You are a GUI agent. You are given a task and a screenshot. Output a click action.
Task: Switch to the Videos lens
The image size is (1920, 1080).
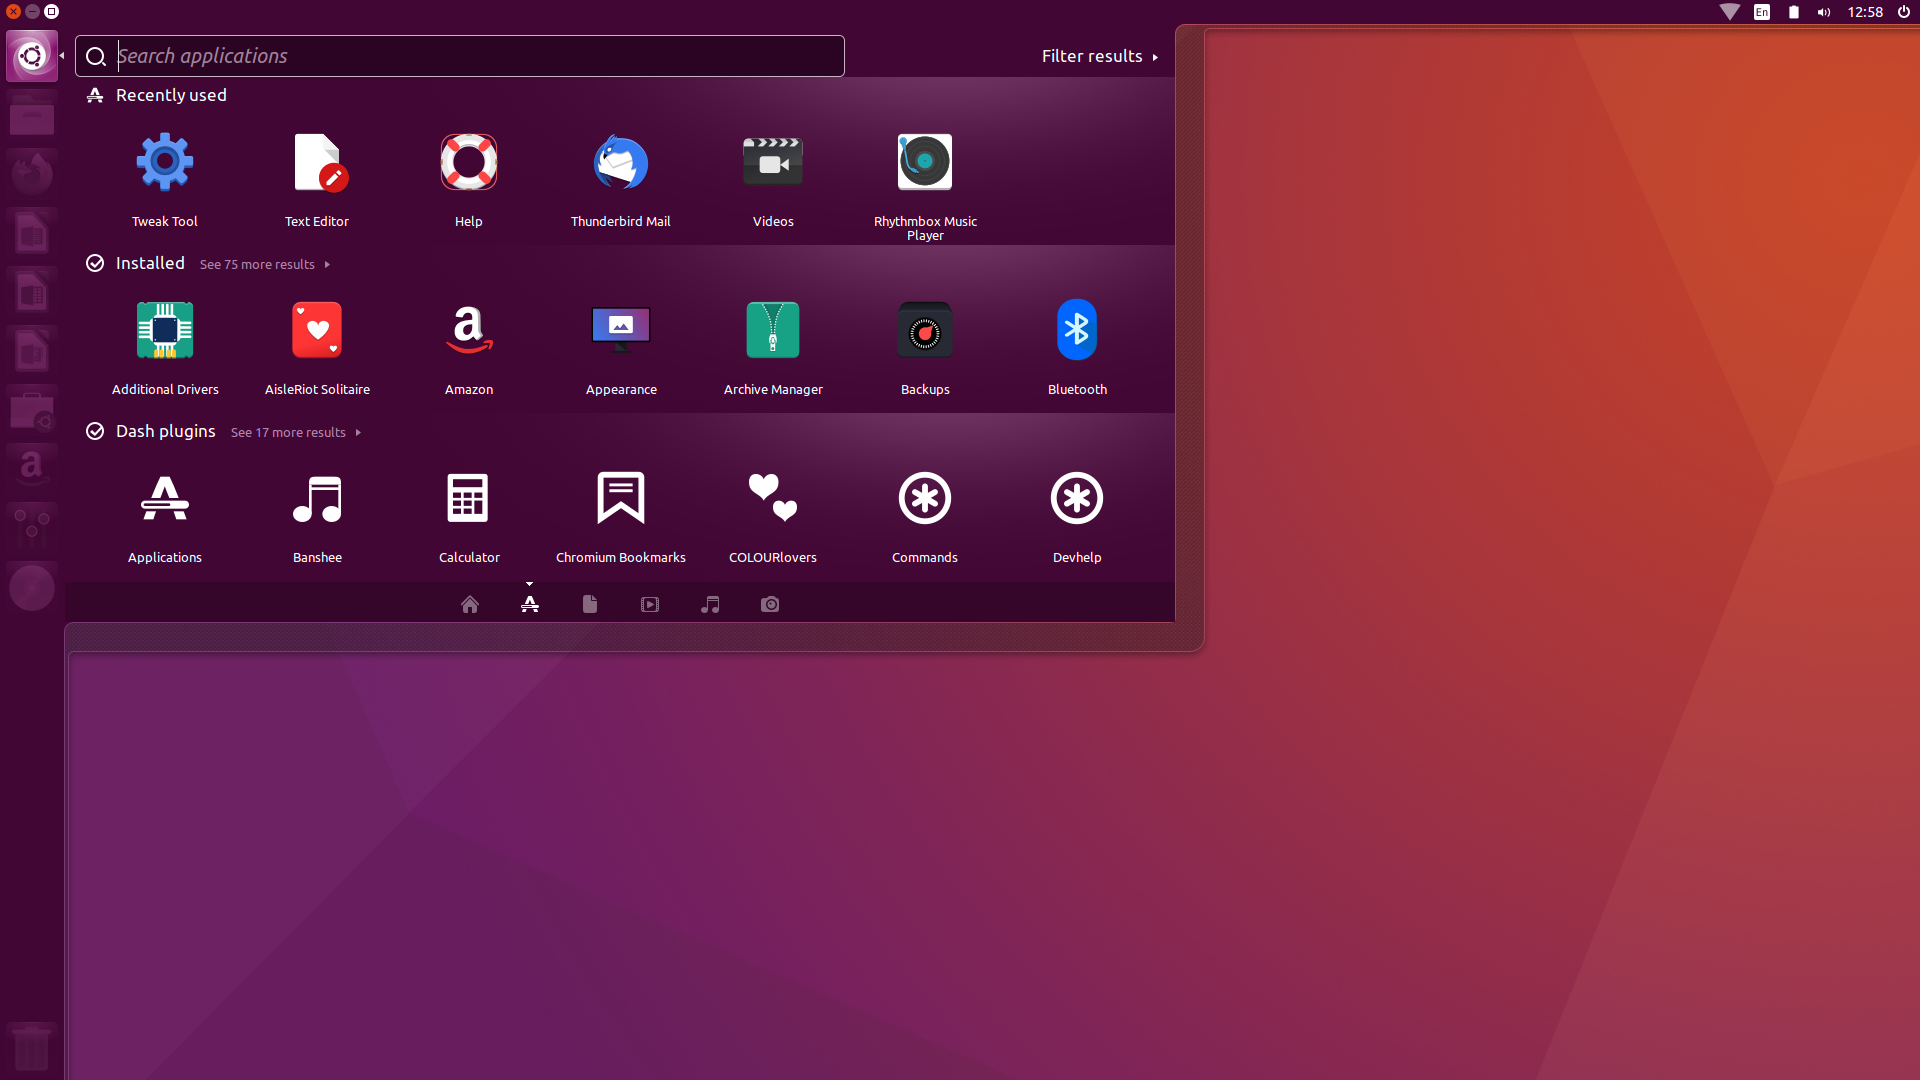coord(650,605)
